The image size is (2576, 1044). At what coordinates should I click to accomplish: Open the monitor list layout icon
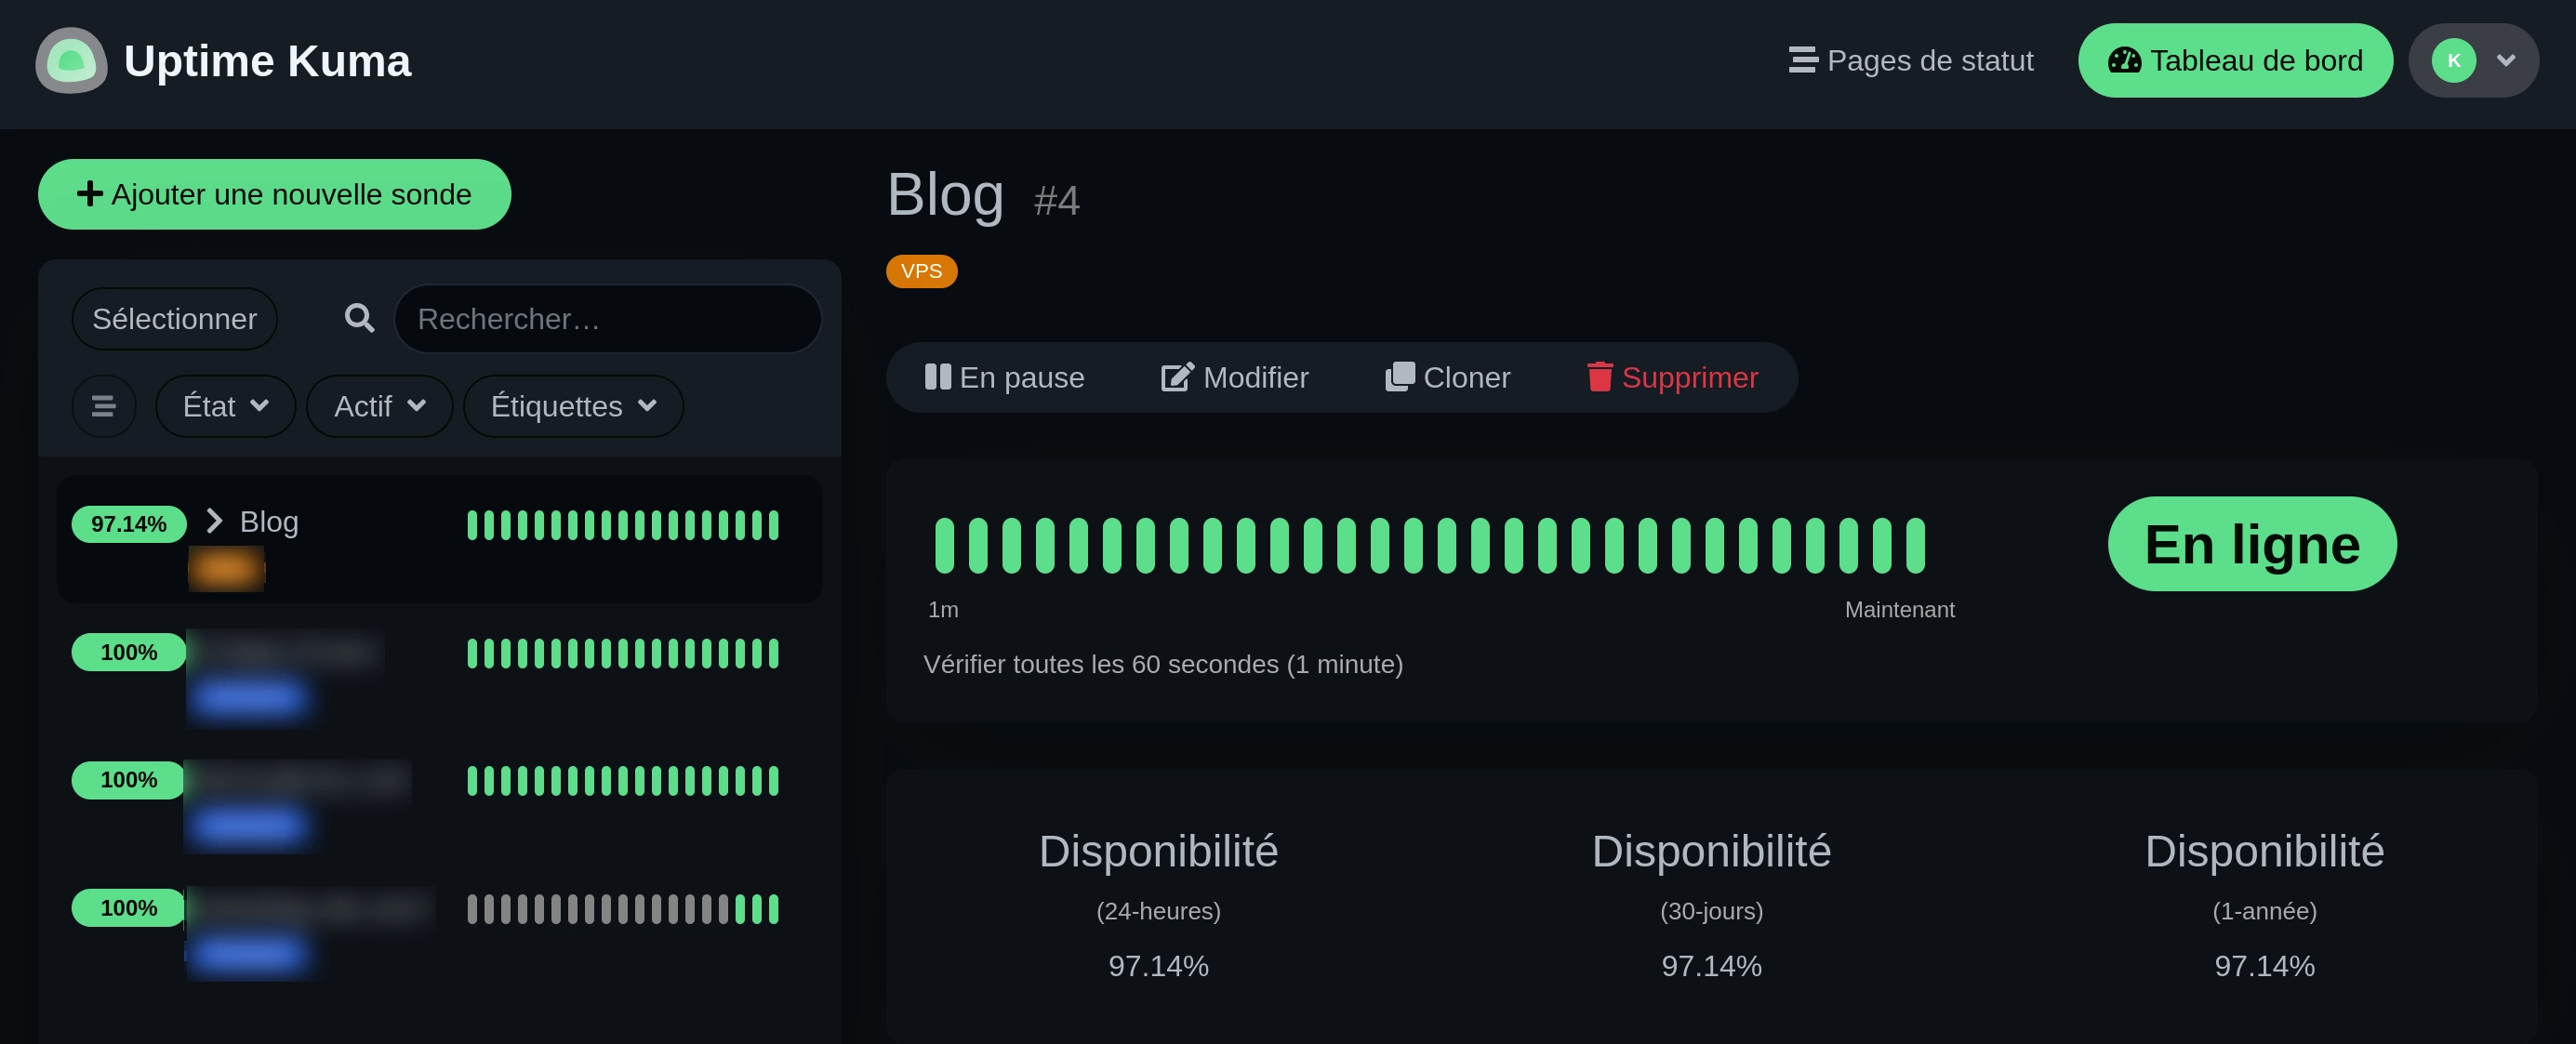(103, 406)
